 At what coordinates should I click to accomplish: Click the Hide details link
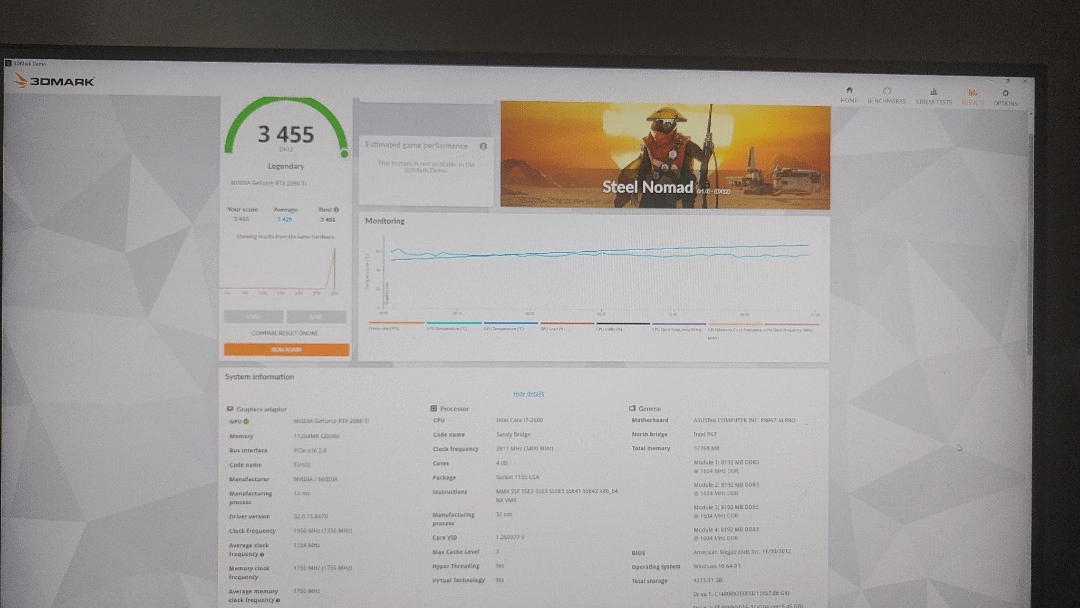[x=528, y=394]
